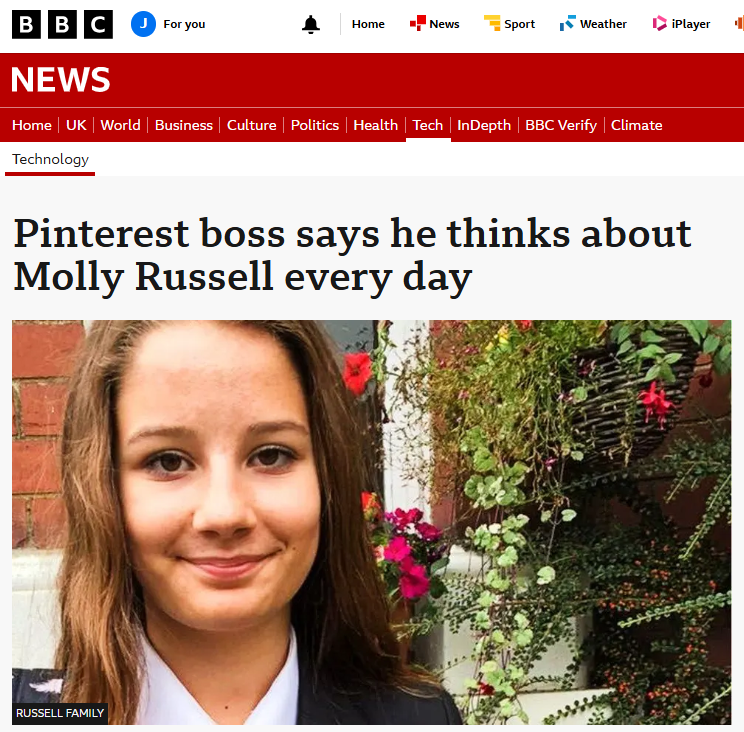Open the account avatar icon

tap(144, 24)
